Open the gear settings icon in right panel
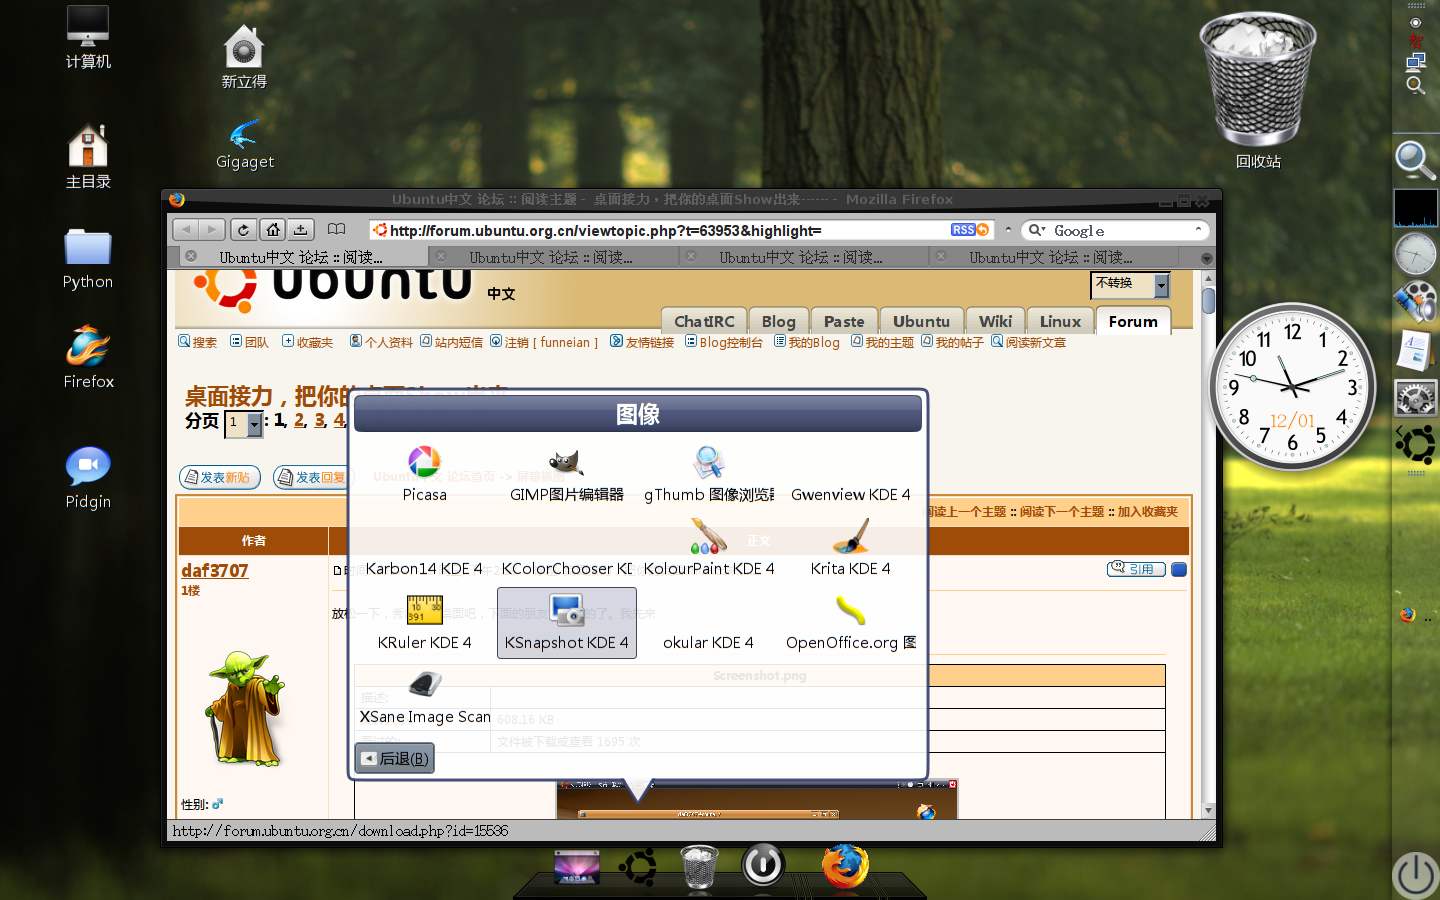1440x900 pixels. tap(1416, 398)
